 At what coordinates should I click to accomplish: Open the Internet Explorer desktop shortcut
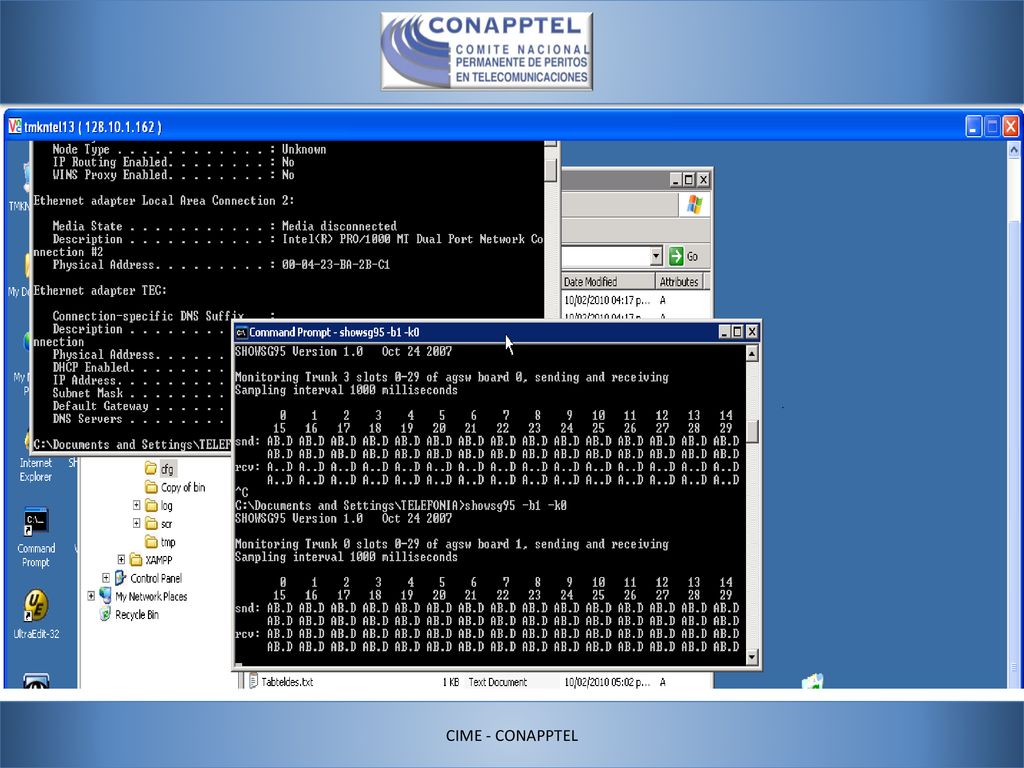(35, 470)
